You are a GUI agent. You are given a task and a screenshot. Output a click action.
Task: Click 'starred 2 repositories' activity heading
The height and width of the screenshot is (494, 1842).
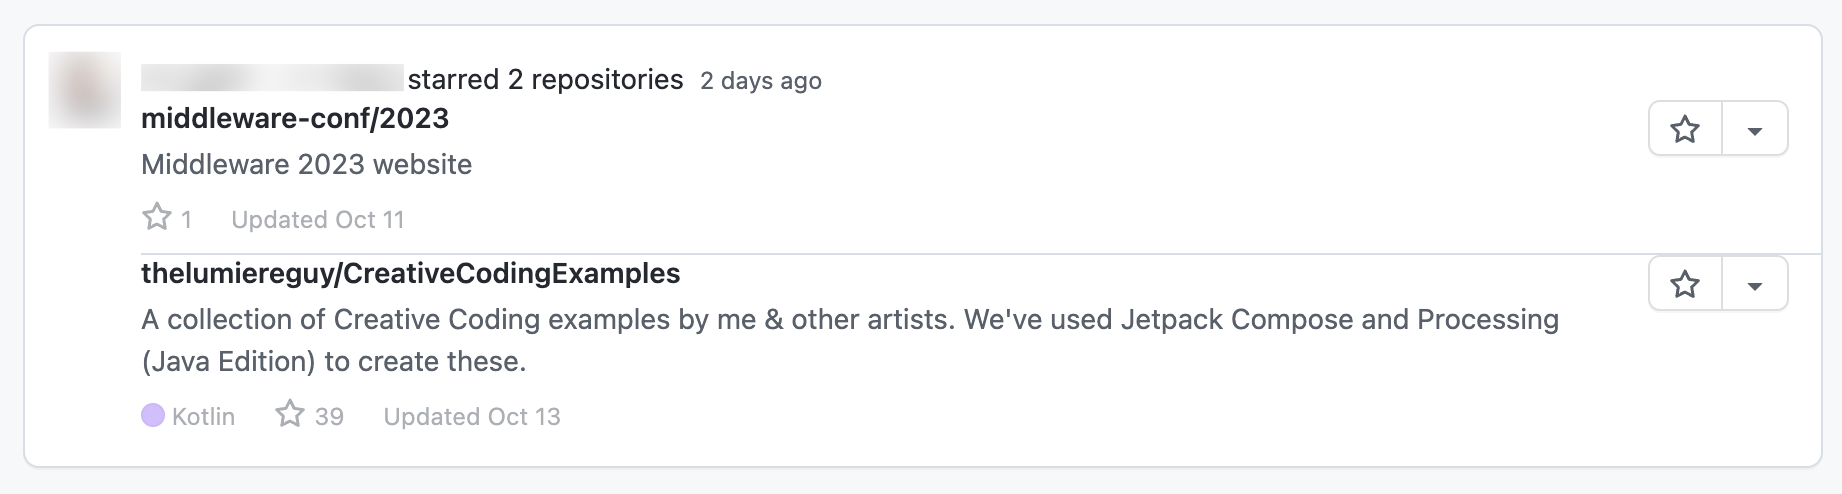pos(546,80)
